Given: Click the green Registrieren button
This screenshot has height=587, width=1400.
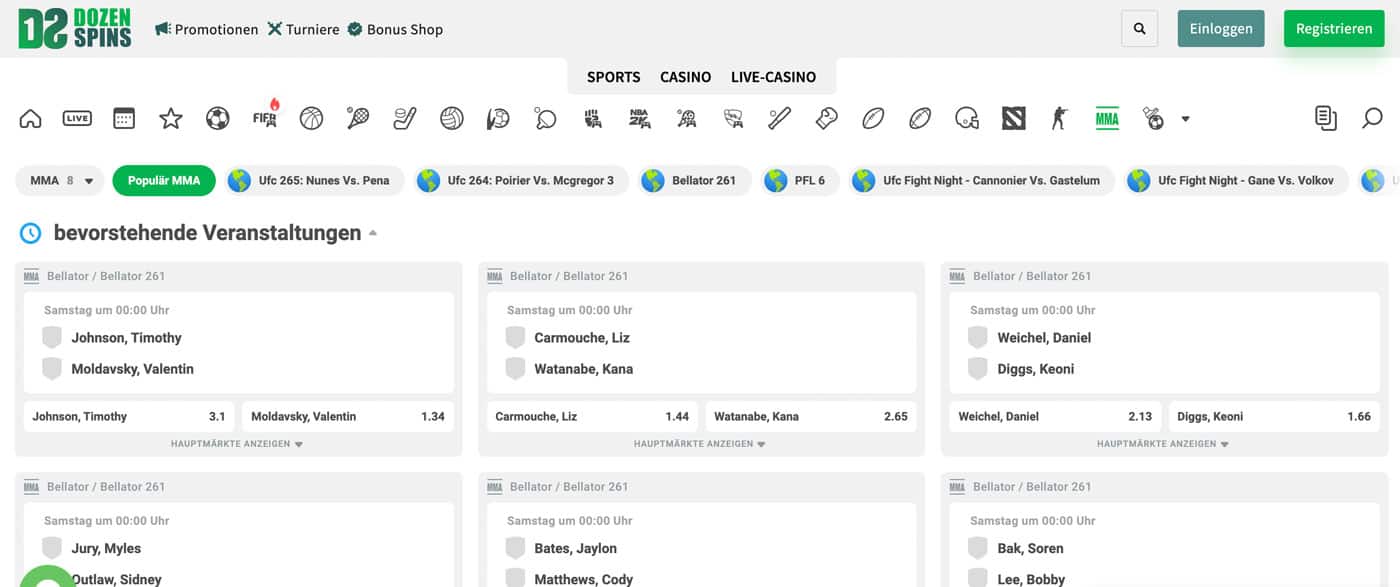Looking at the screenshot, I should point(1334,29).
